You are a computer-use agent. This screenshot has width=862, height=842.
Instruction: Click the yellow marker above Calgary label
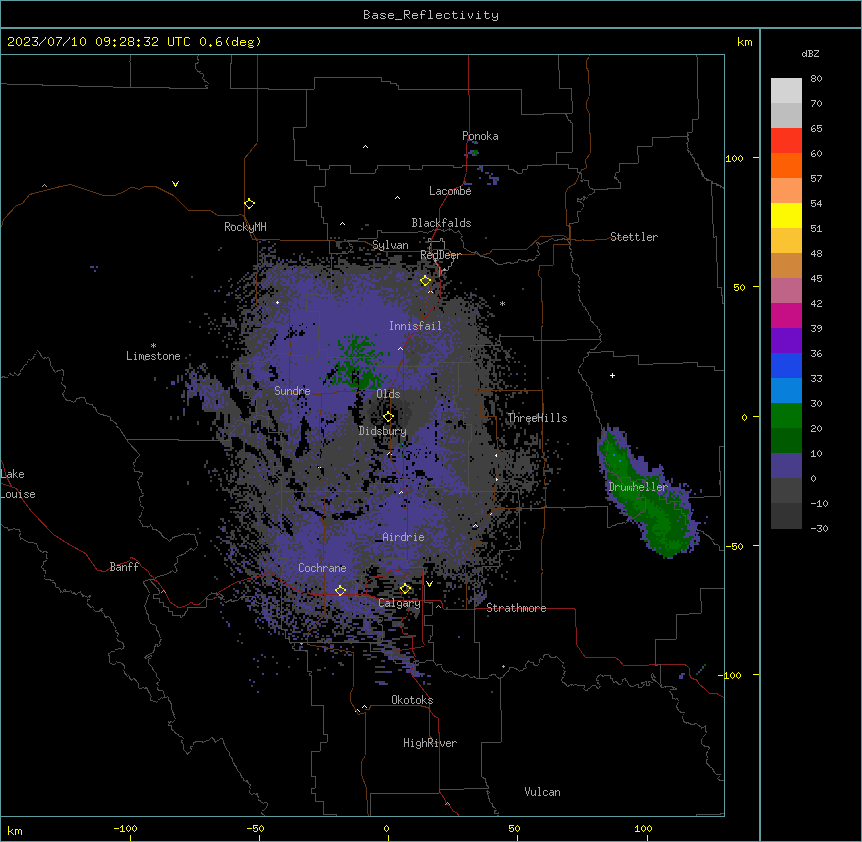tap(405, 589)
